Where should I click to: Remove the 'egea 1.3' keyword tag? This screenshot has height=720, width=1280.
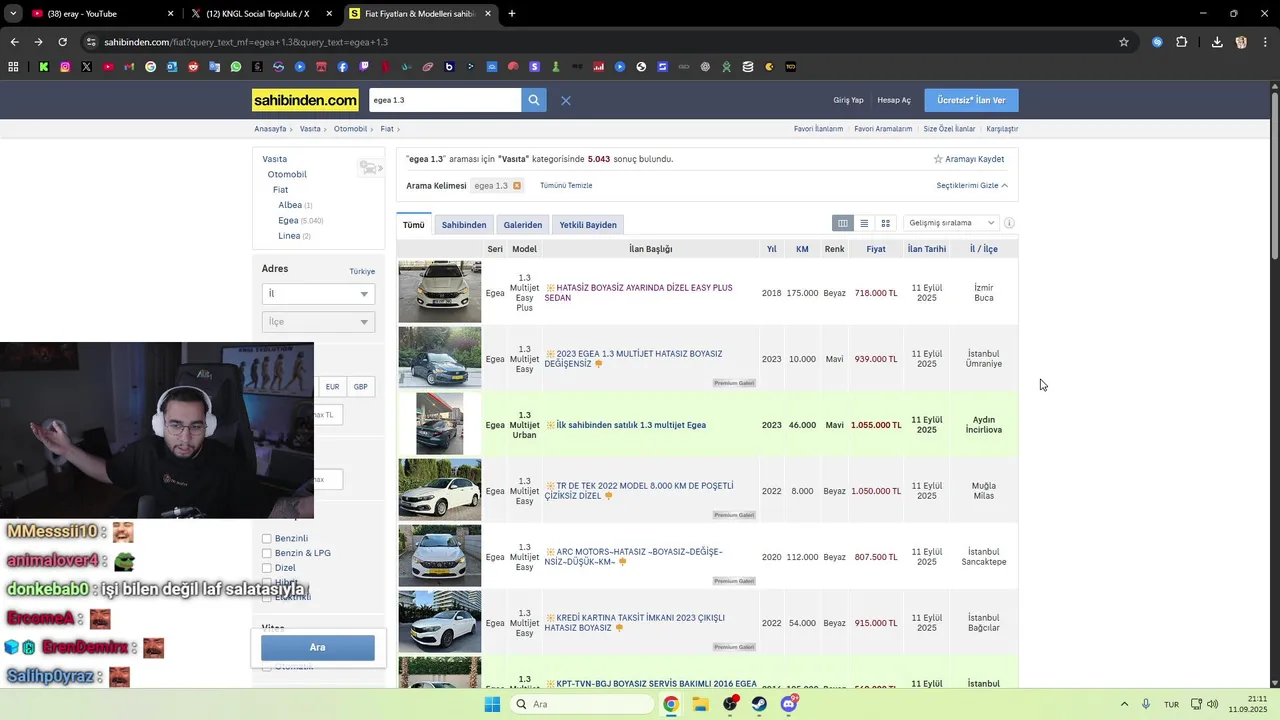[x=517, y=186]
